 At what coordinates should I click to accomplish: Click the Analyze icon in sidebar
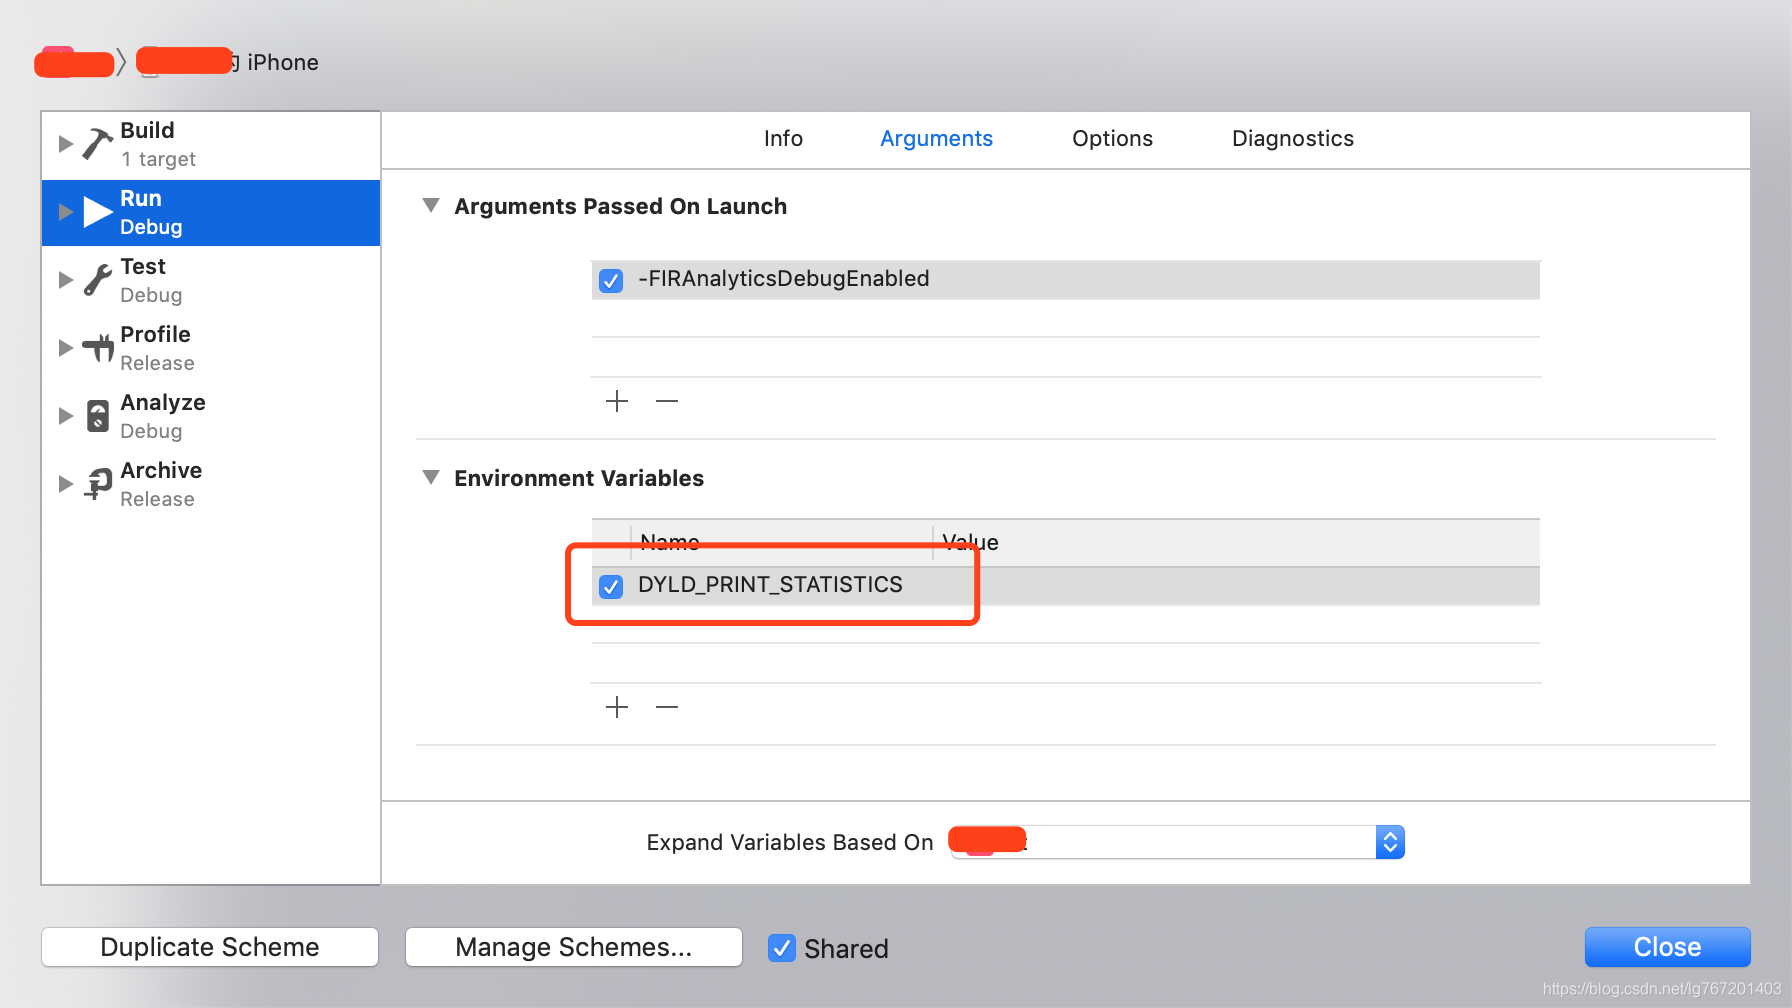click(97, 416)
